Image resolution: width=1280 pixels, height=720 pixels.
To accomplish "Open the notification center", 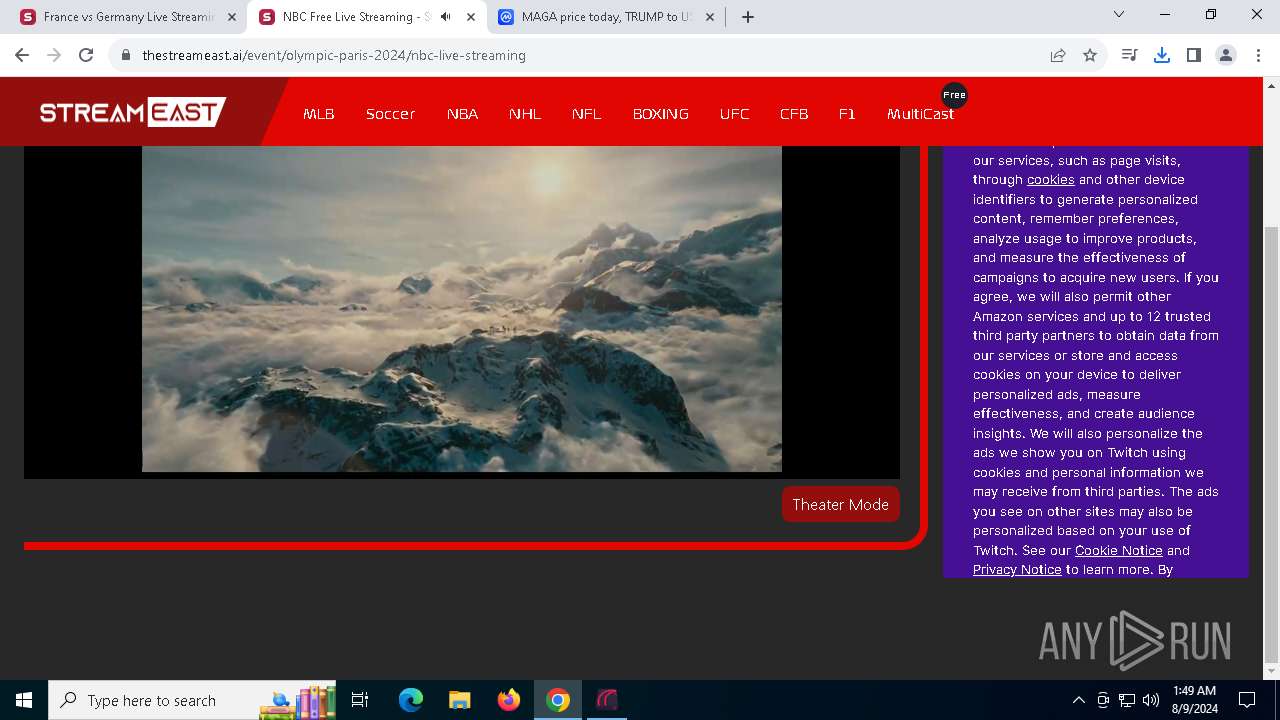I will tap(1247, 700).
